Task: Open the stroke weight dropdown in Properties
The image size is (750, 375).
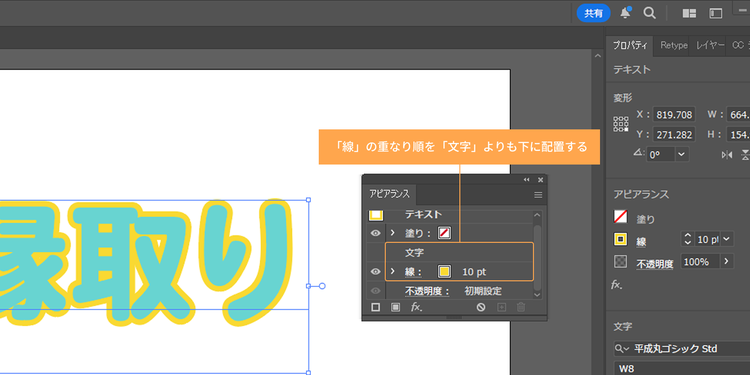Action: tap(727, 239)
